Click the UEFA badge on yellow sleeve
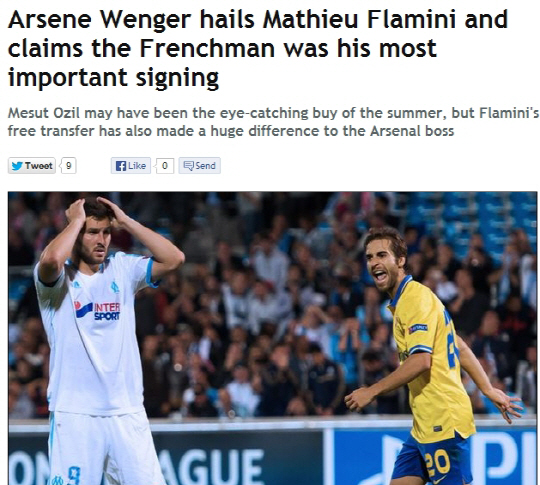The width and height of the screenshot is (540, 485). (418, 328)
